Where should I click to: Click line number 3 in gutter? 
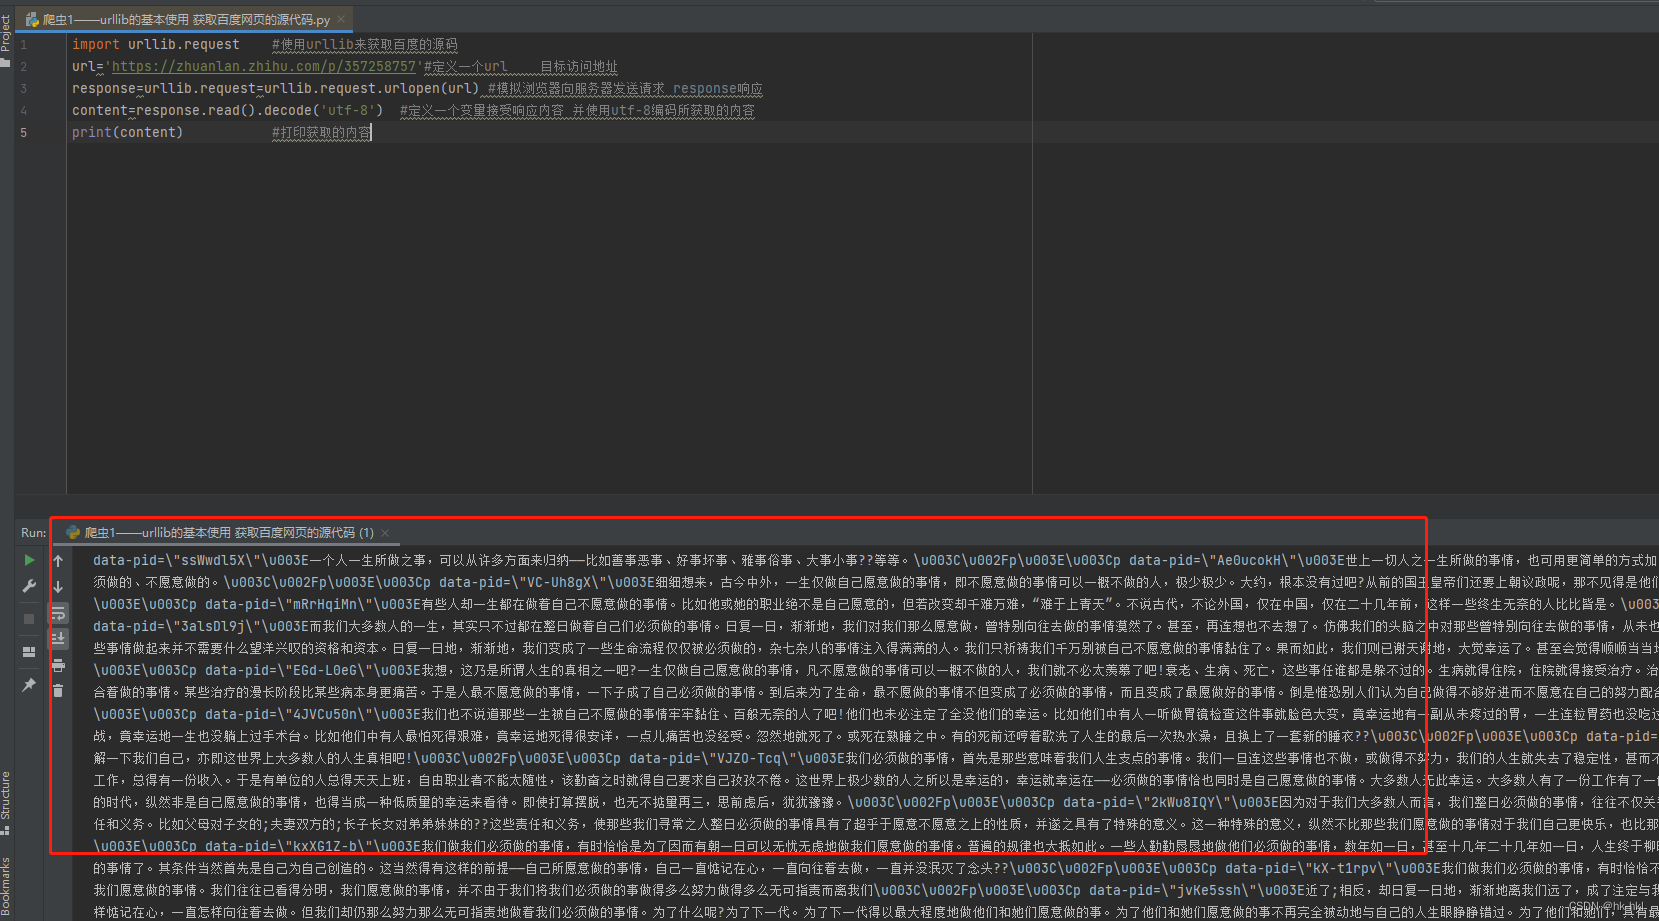(24, 89)
